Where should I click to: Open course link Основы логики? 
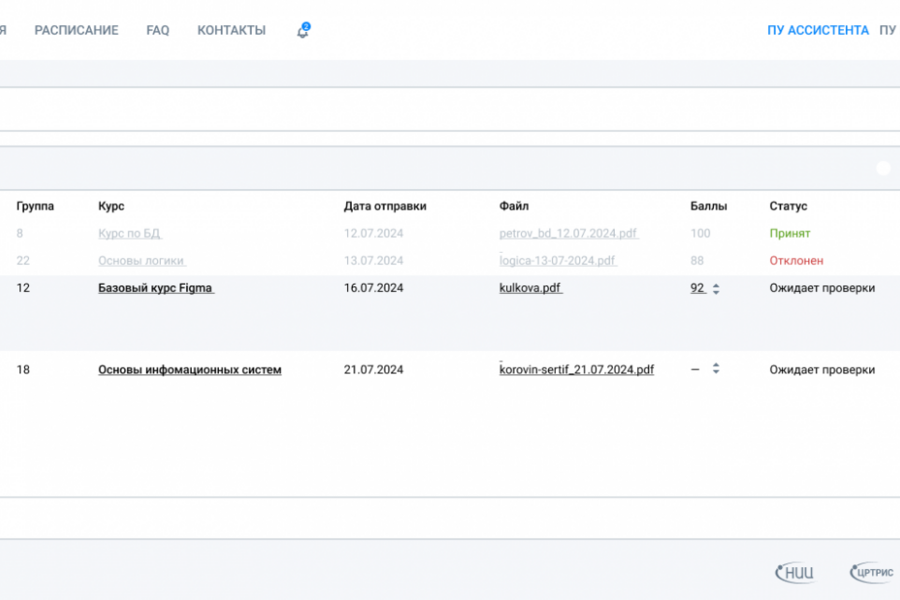tap(142, 261)
